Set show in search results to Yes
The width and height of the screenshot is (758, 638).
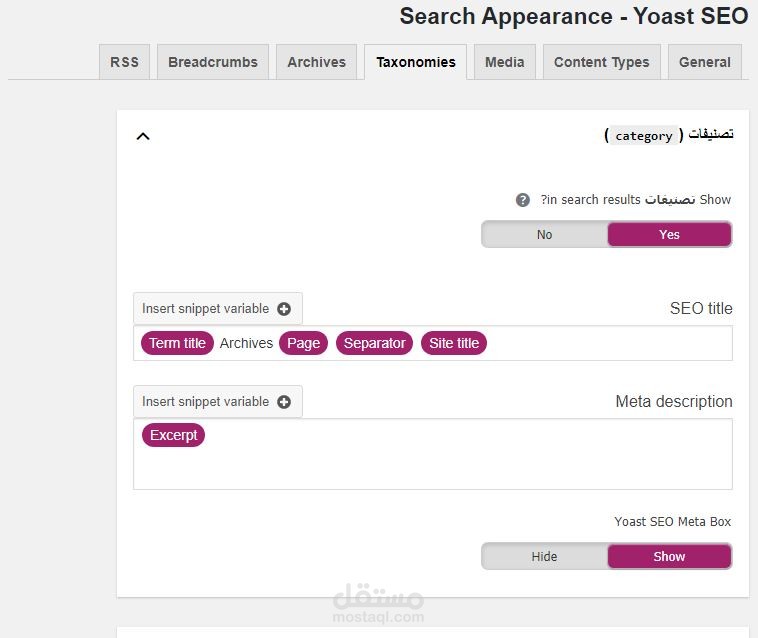click(669, 235)
